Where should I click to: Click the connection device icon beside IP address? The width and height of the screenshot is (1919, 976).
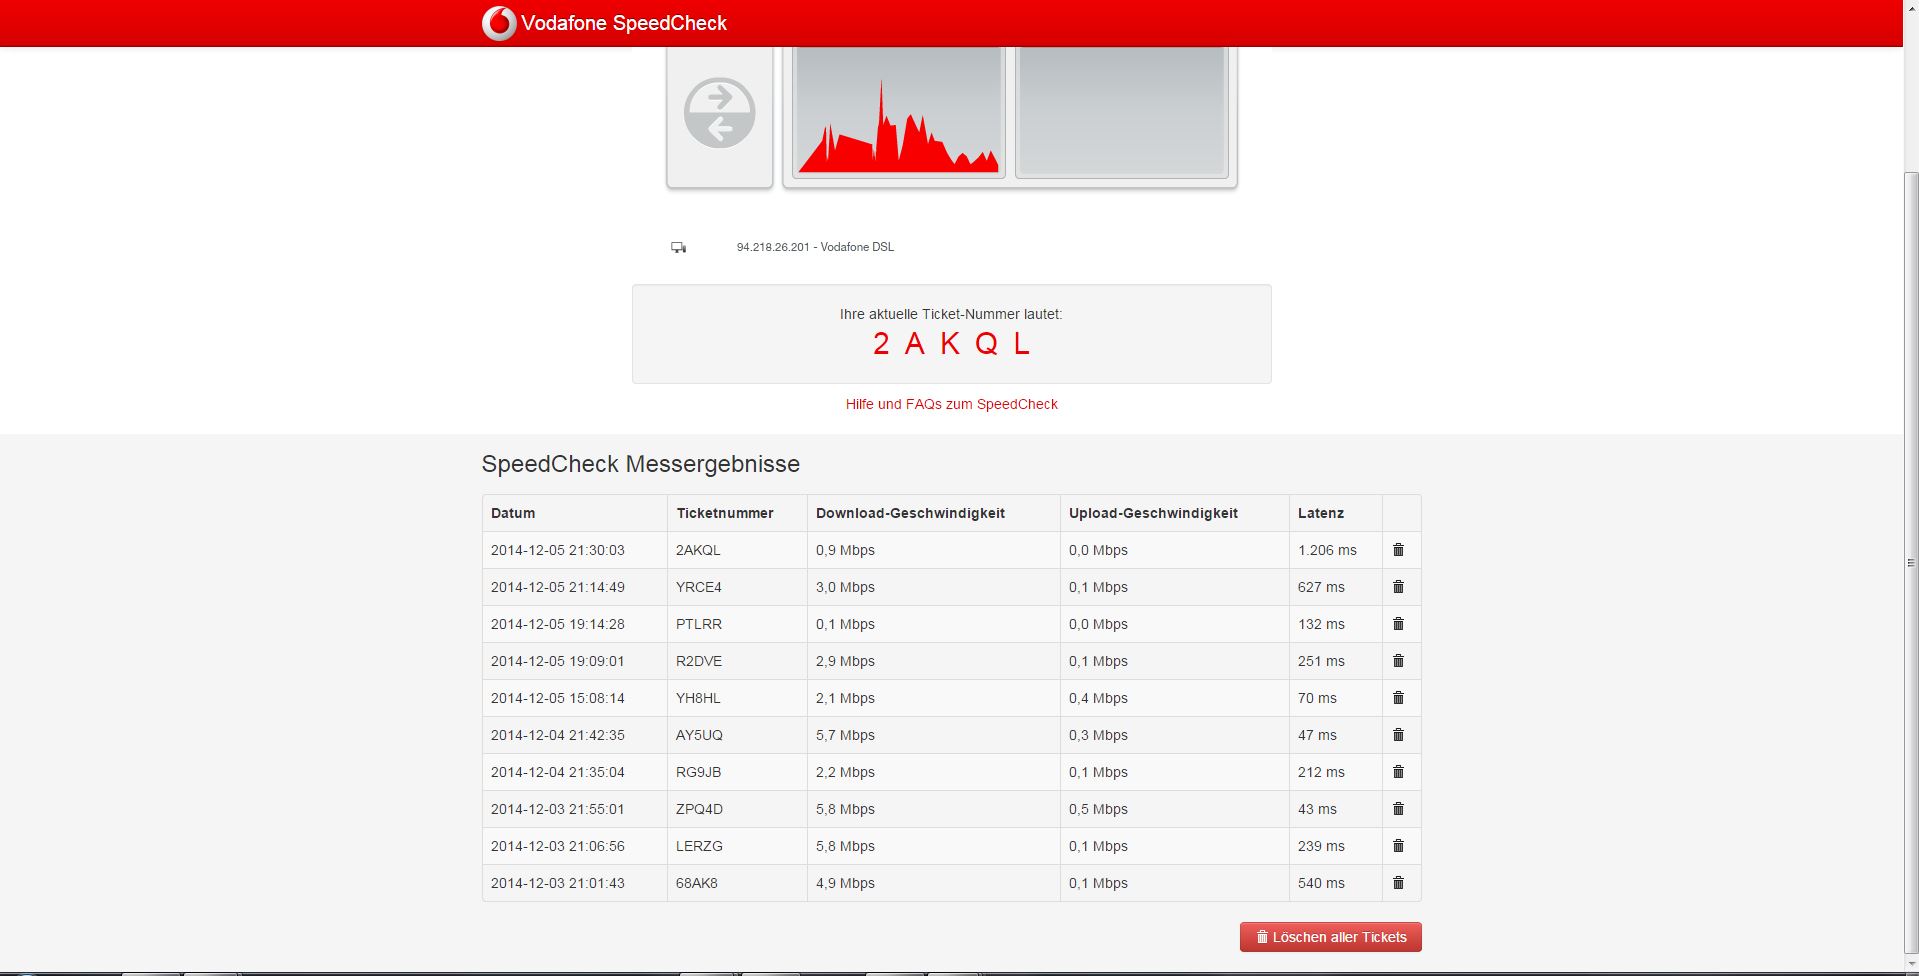678,247
